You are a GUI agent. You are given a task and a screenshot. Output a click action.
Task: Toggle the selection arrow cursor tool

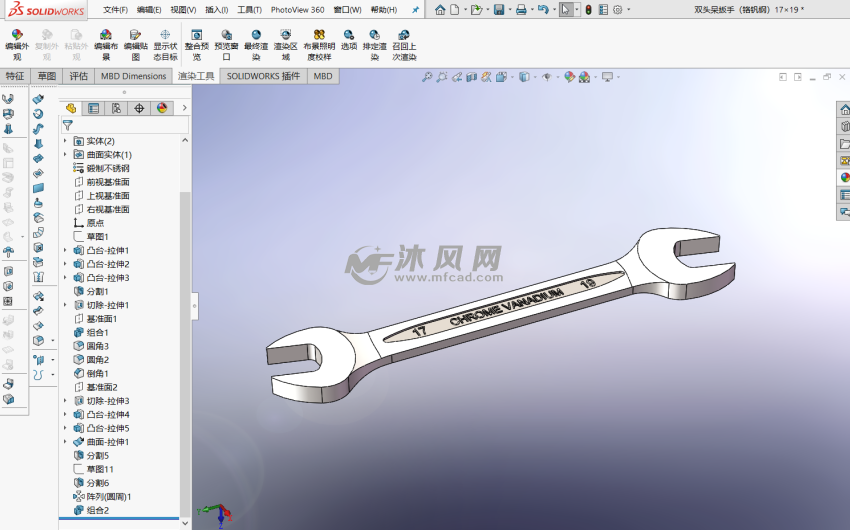click(x=566, y=10)
